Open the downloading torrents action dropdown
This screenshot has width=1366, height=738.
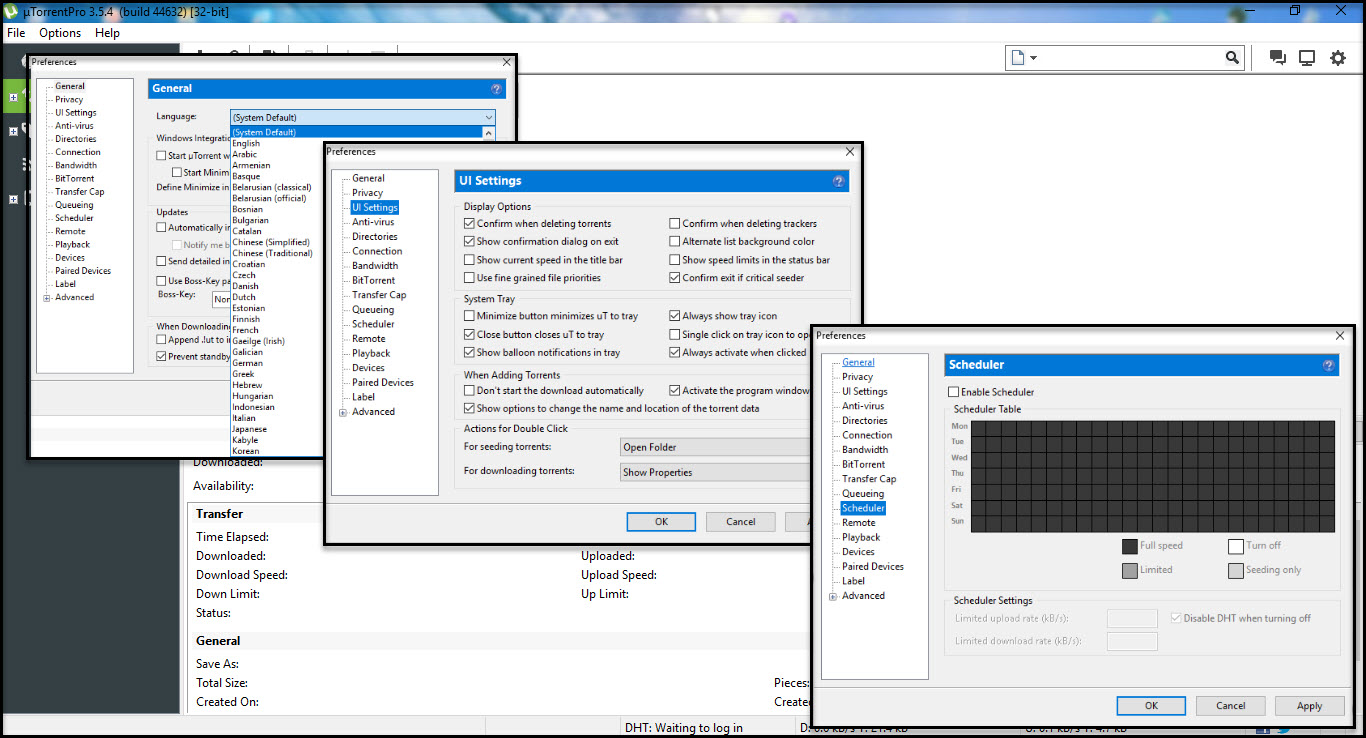715,472
